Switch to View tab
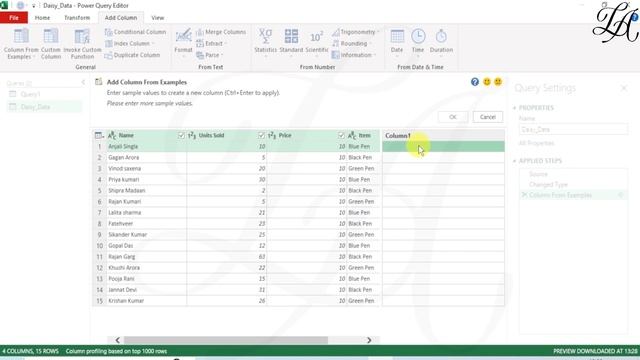Image resolution: width=640 pixels, height=360 pixels. pyautogui.click(x=158, y=18)
